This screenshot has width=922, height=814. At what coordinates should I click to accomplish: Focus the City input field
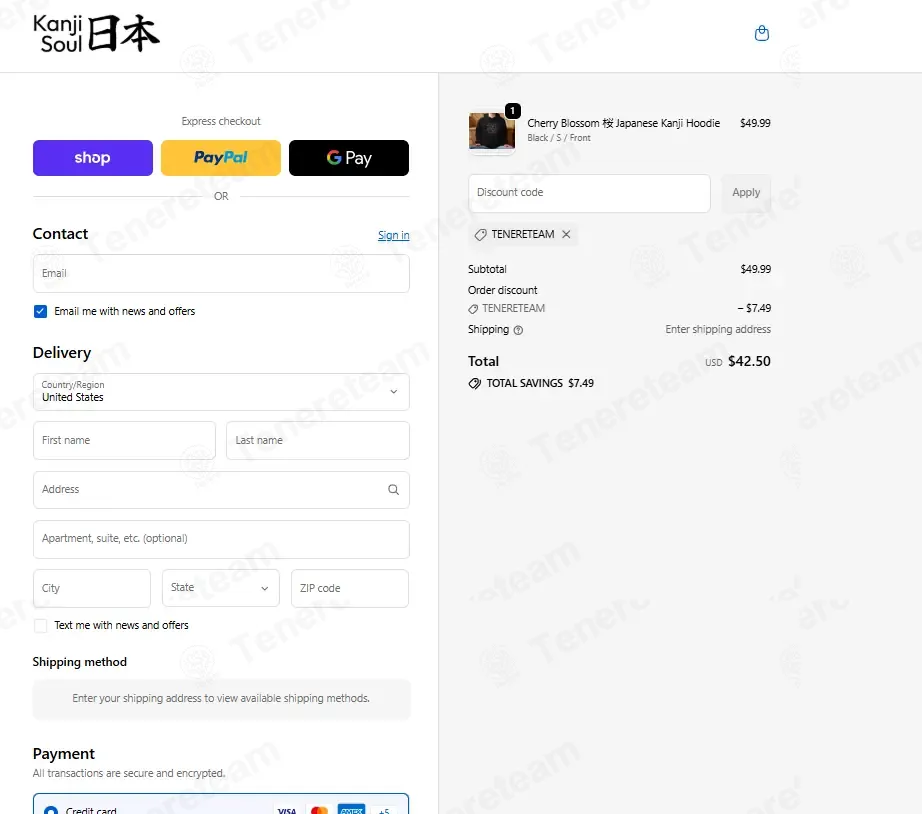coord(92,588)
